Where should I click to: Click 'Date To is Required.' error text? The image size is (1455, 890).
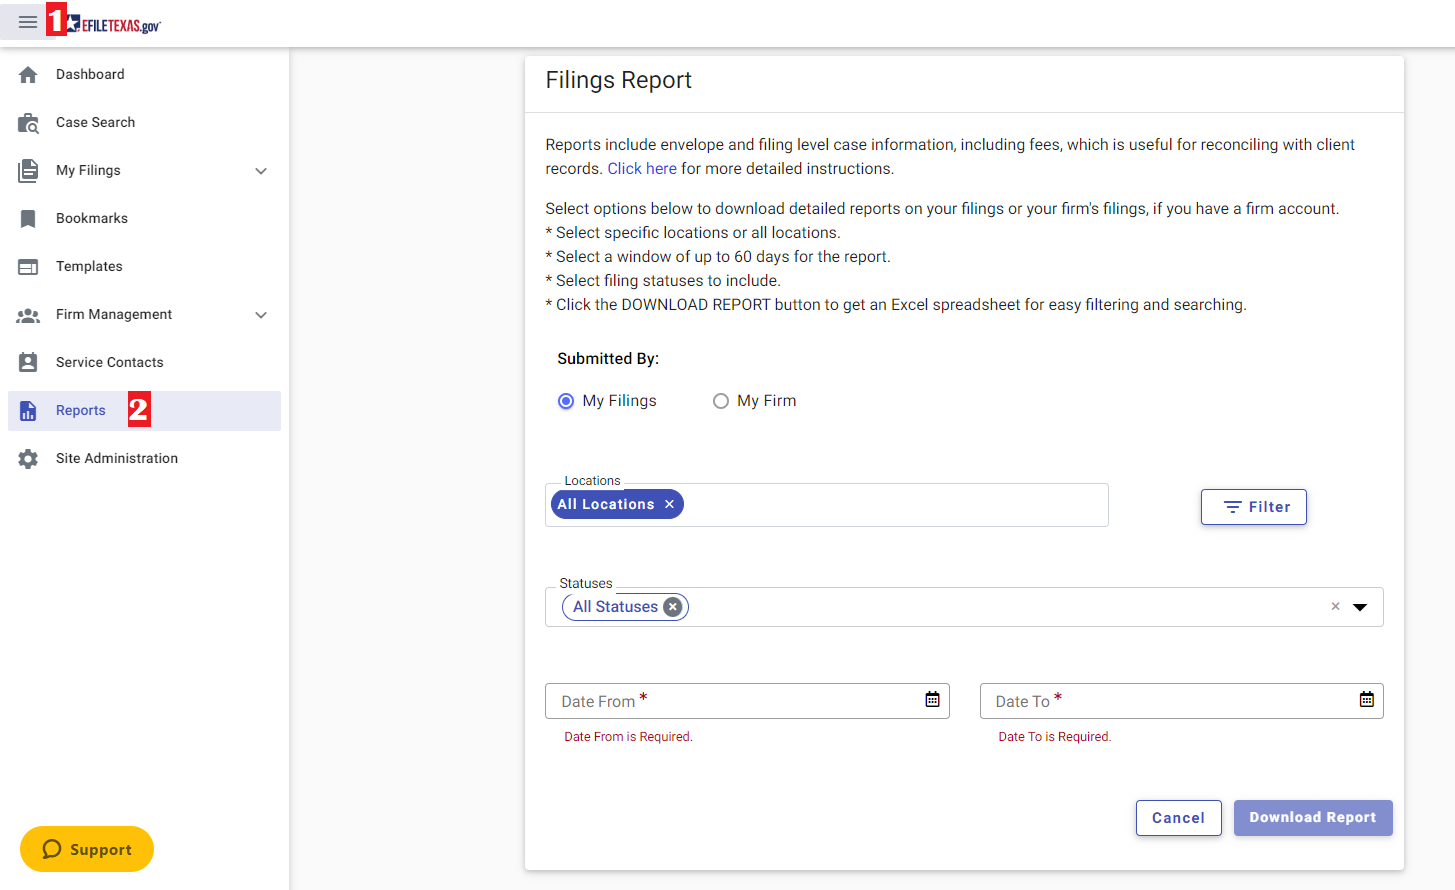tap(1055, 737)
